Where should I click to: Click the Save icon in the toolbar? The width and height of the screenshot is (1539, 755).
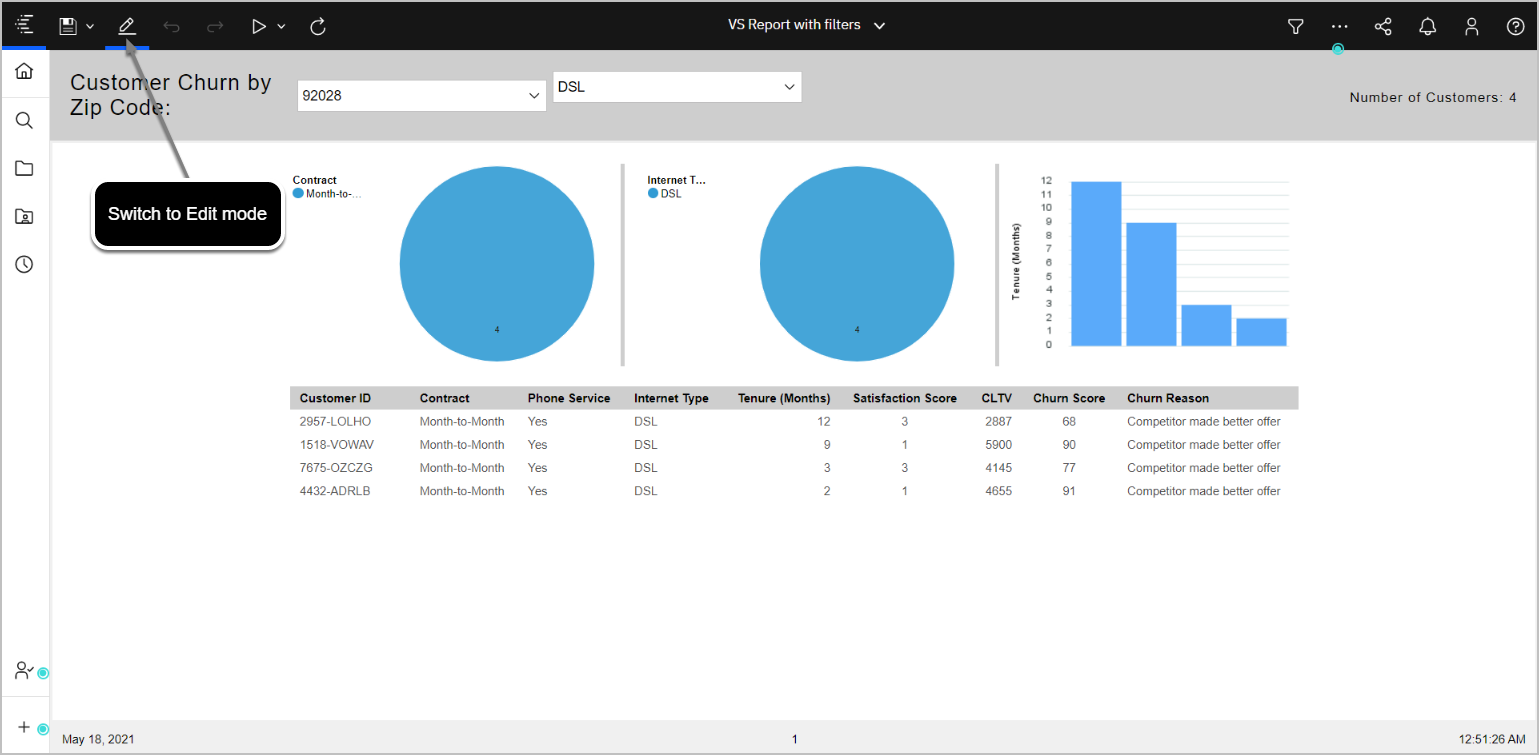click(68, 26)
